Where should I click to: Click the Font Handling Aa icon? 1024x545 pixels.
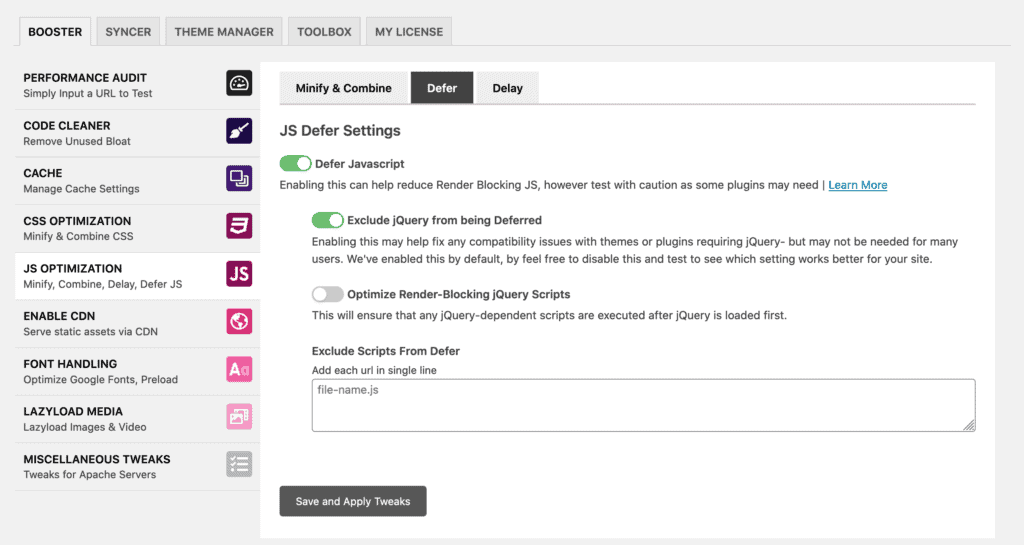click(x=239, y=369)
